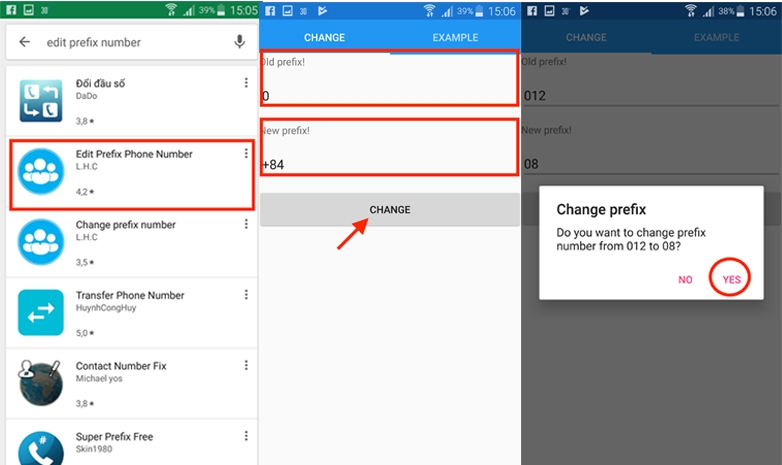
Task: Tap NO in the Change prefix dialog
Action: pyautogui.click(x=685, y=279)
